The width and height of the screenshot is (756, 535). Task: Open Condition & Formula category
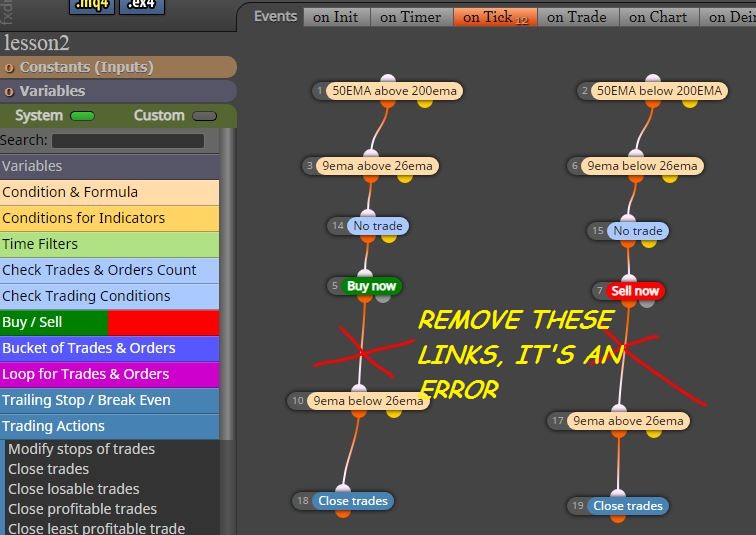click(109, 192)
